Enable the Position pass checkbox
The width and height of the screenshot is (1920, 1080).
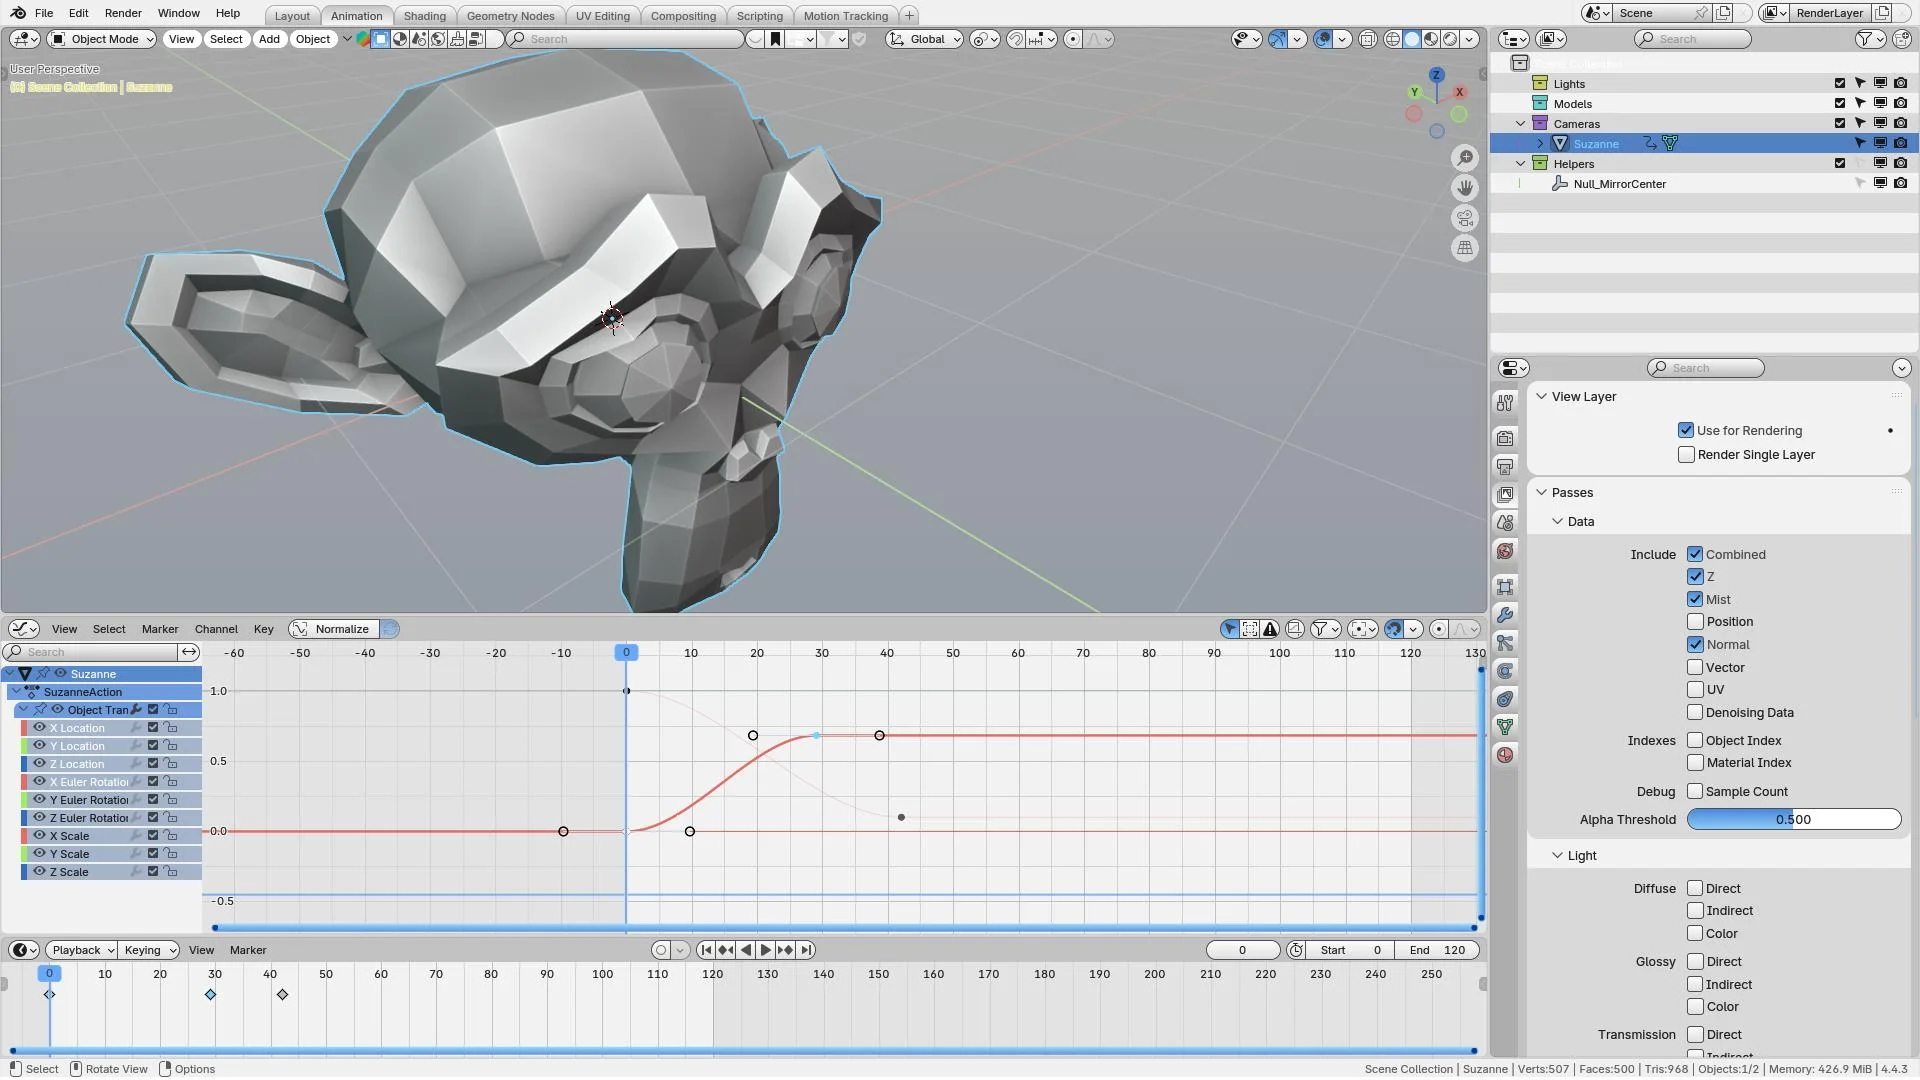click(x=1695, y=622)
